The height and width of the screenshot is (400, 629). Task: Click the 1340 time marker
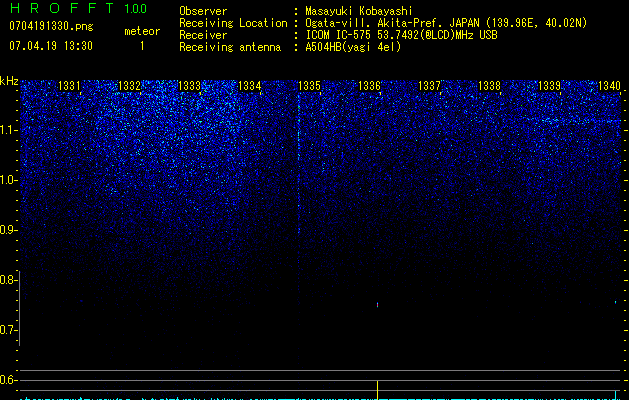(x=609, y=86)
